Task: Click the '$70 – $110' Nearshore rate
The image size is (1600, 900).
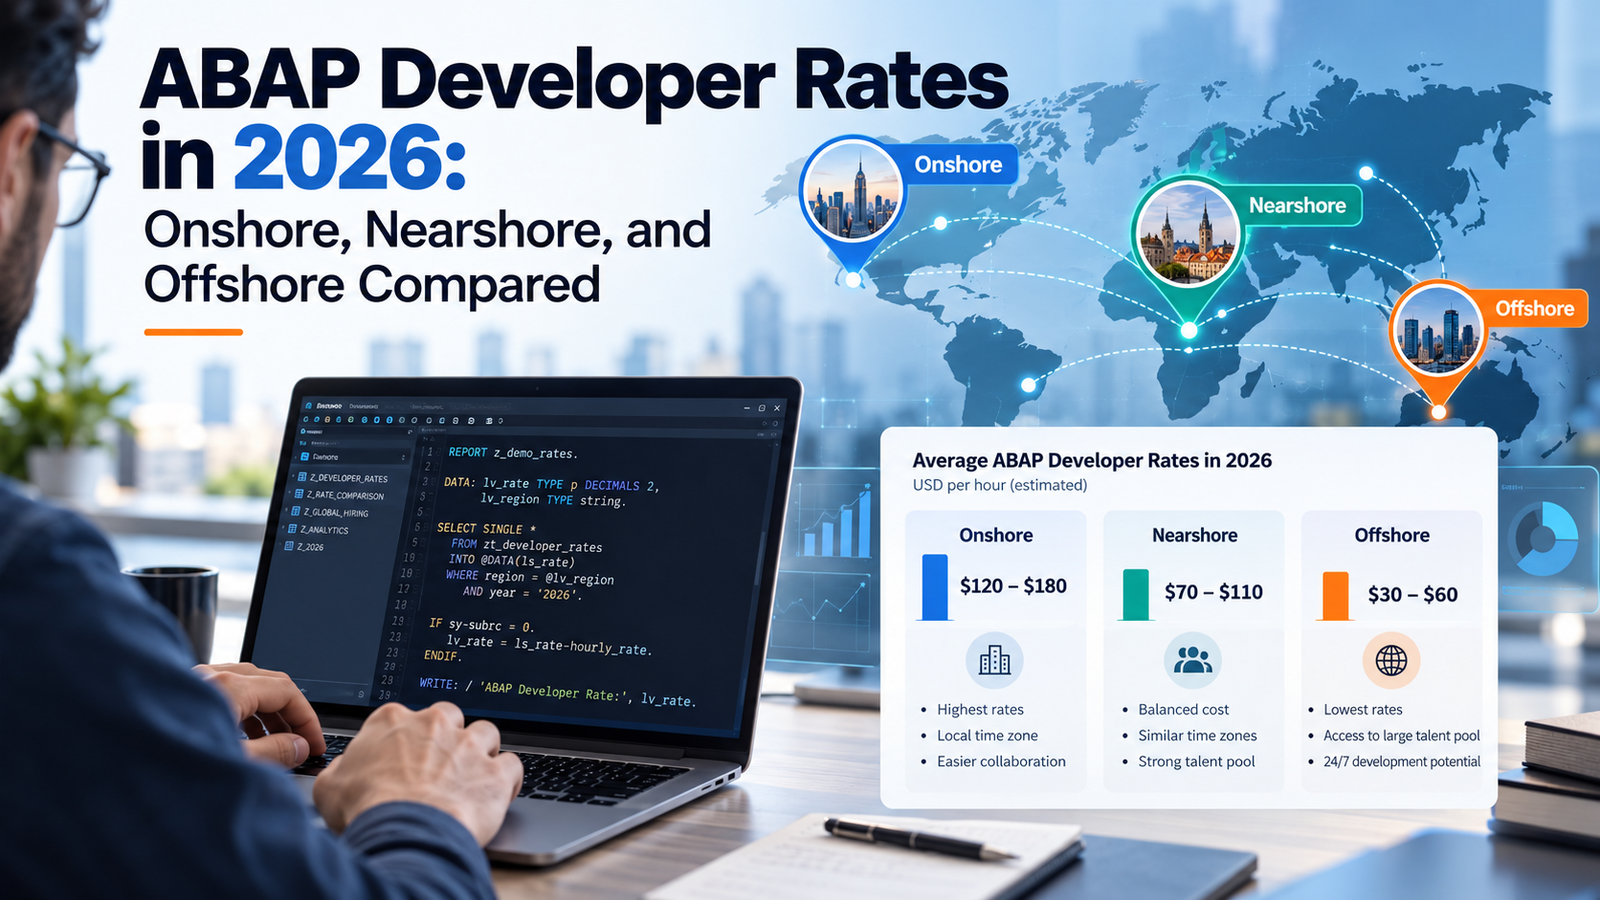Action: (1213, 592)
